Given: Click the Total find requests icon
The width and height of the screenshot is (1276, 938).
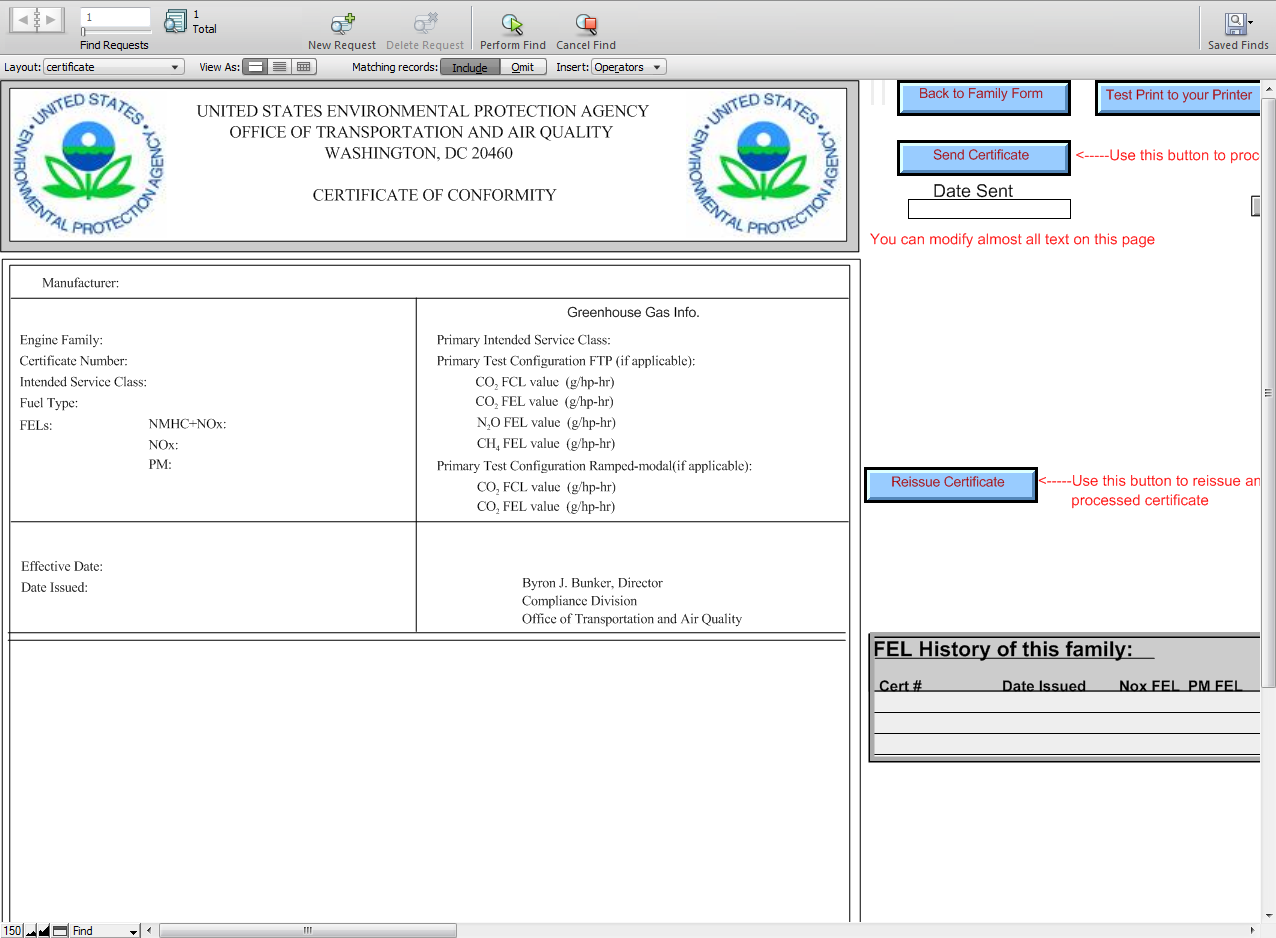Looking at the screenshot, I should (x=176, y=21).
